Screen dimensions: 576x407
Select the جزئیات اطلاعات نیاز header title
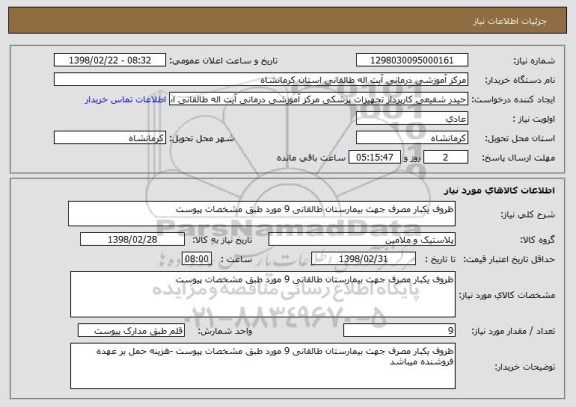[510, 21]
